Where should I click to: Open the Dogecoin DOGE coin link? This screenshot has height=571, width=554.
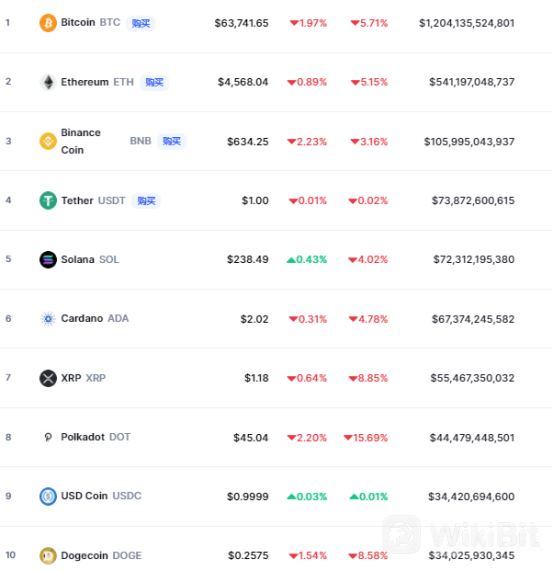click(101, 556)
